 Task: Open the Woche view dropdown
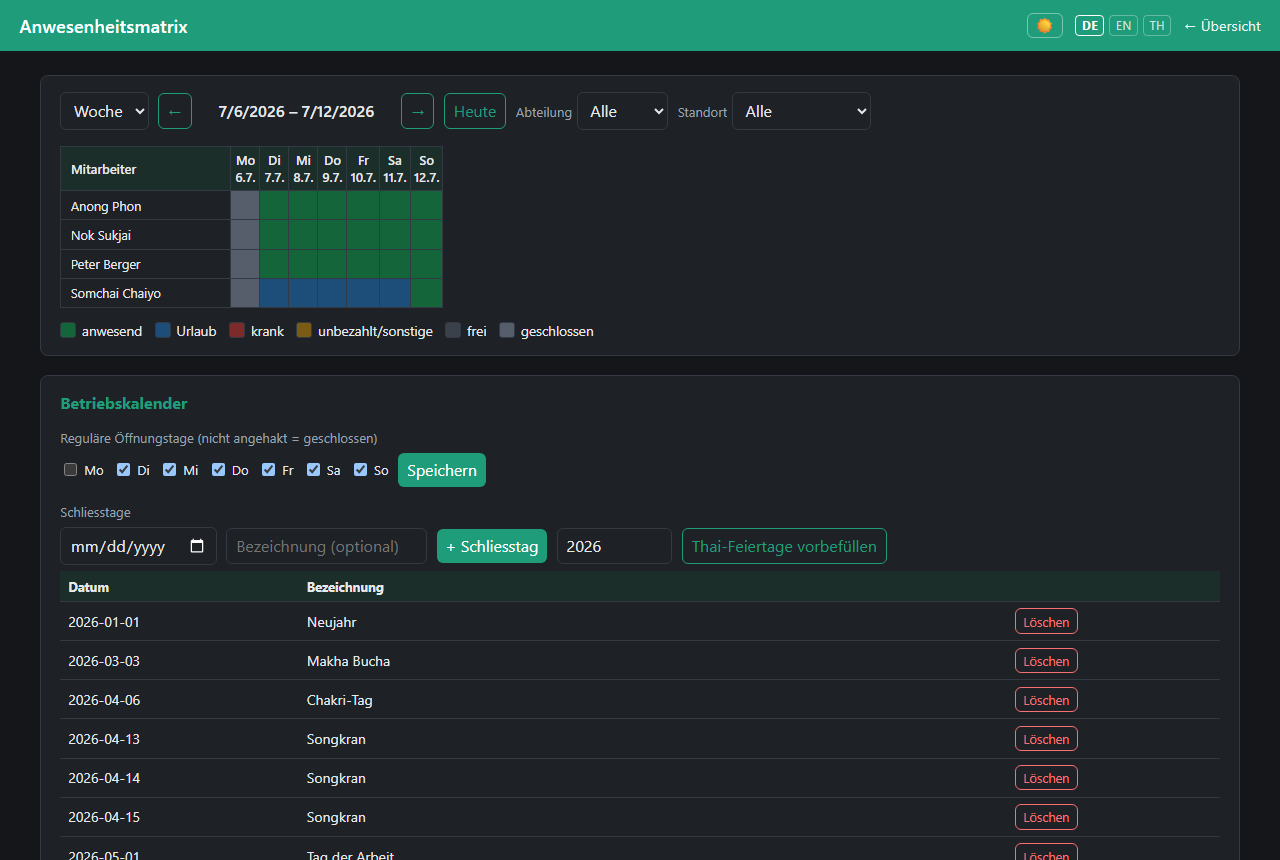[x=104, y=111]
